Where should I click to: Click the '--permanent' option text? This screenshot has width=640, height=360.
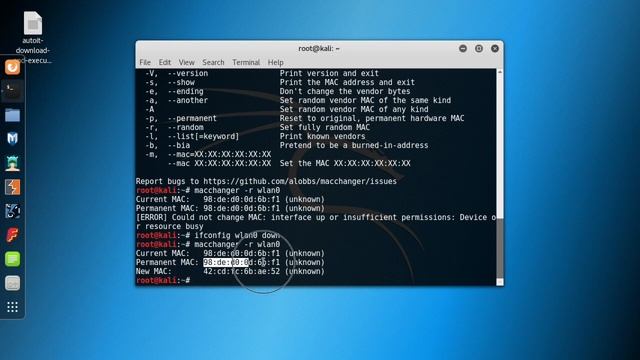192,118
